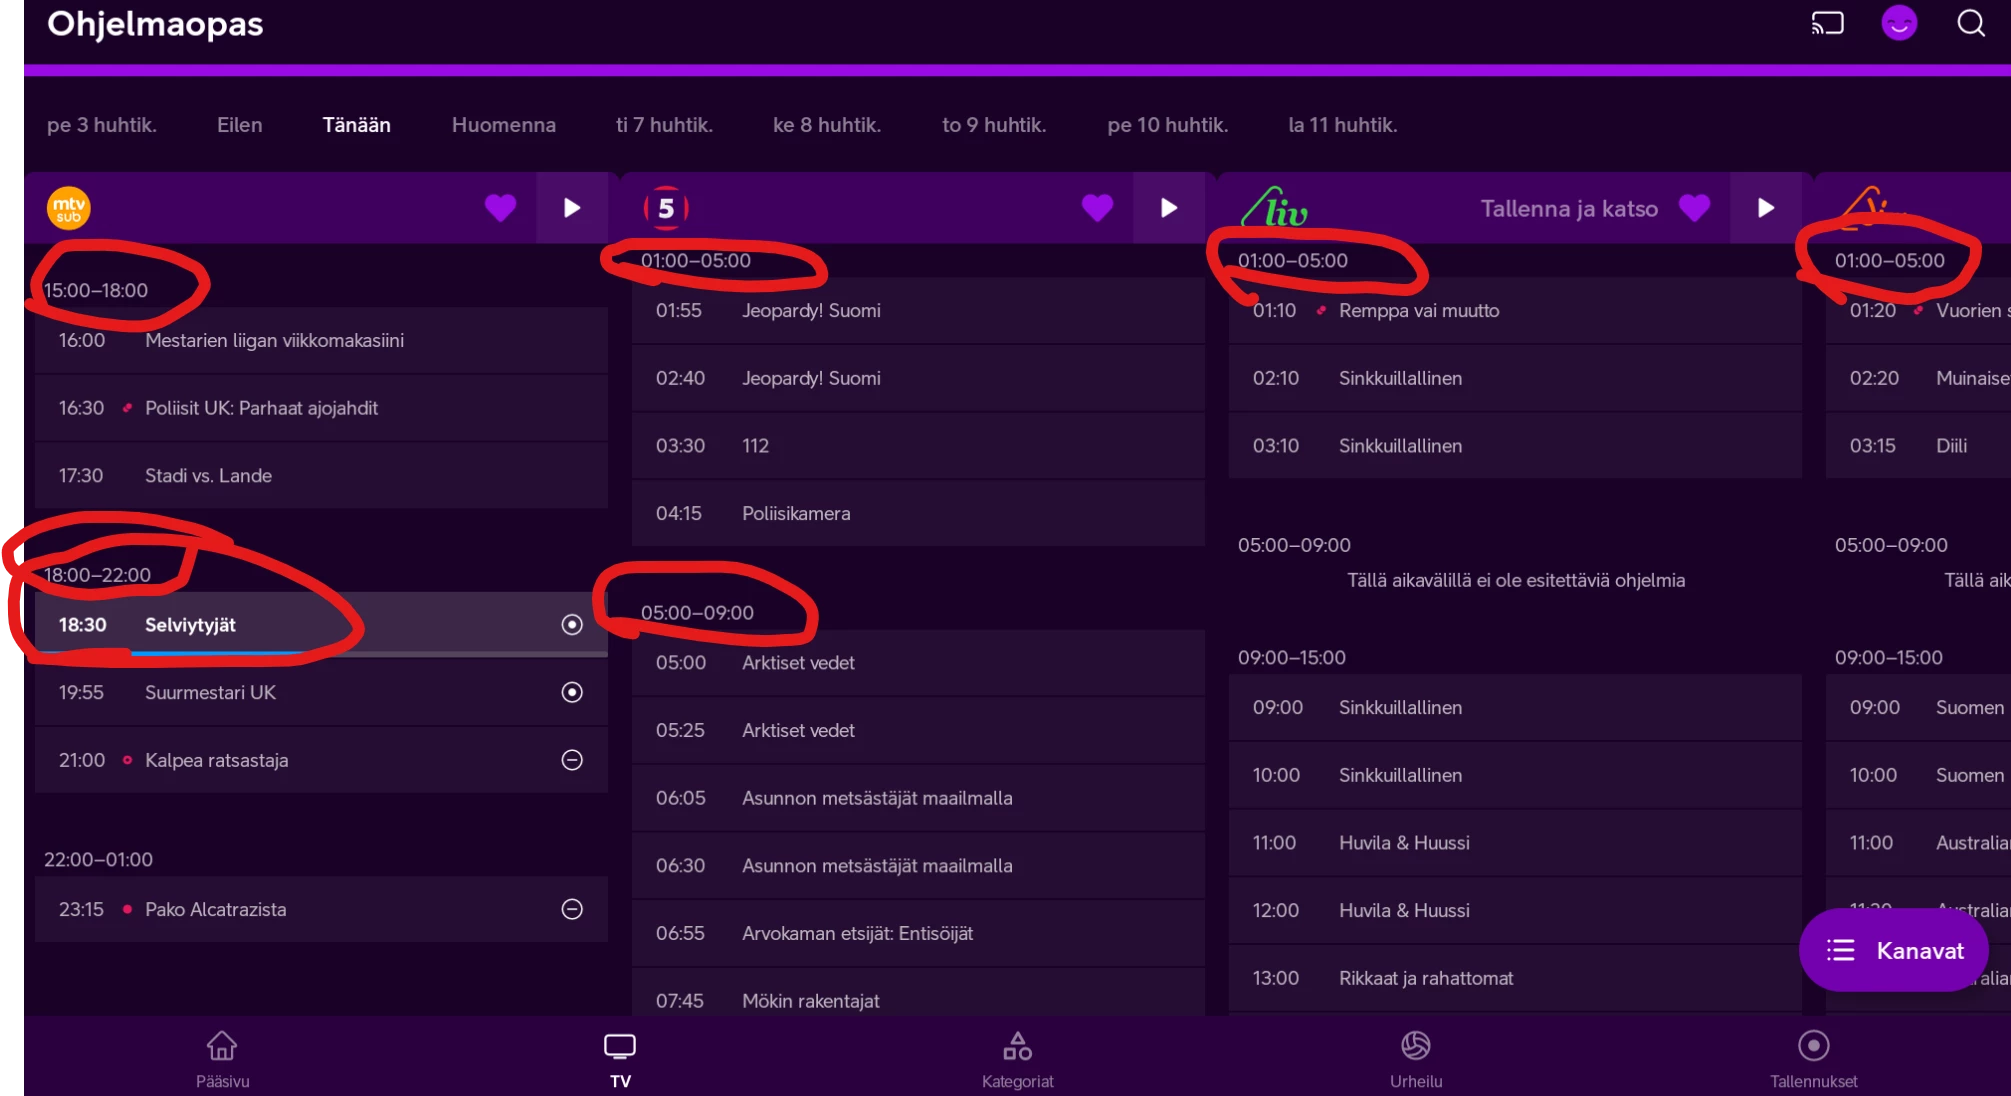Open the purple profile avatar
This screenshot has width=2011, height=1096.
(x=1898, y=23)
